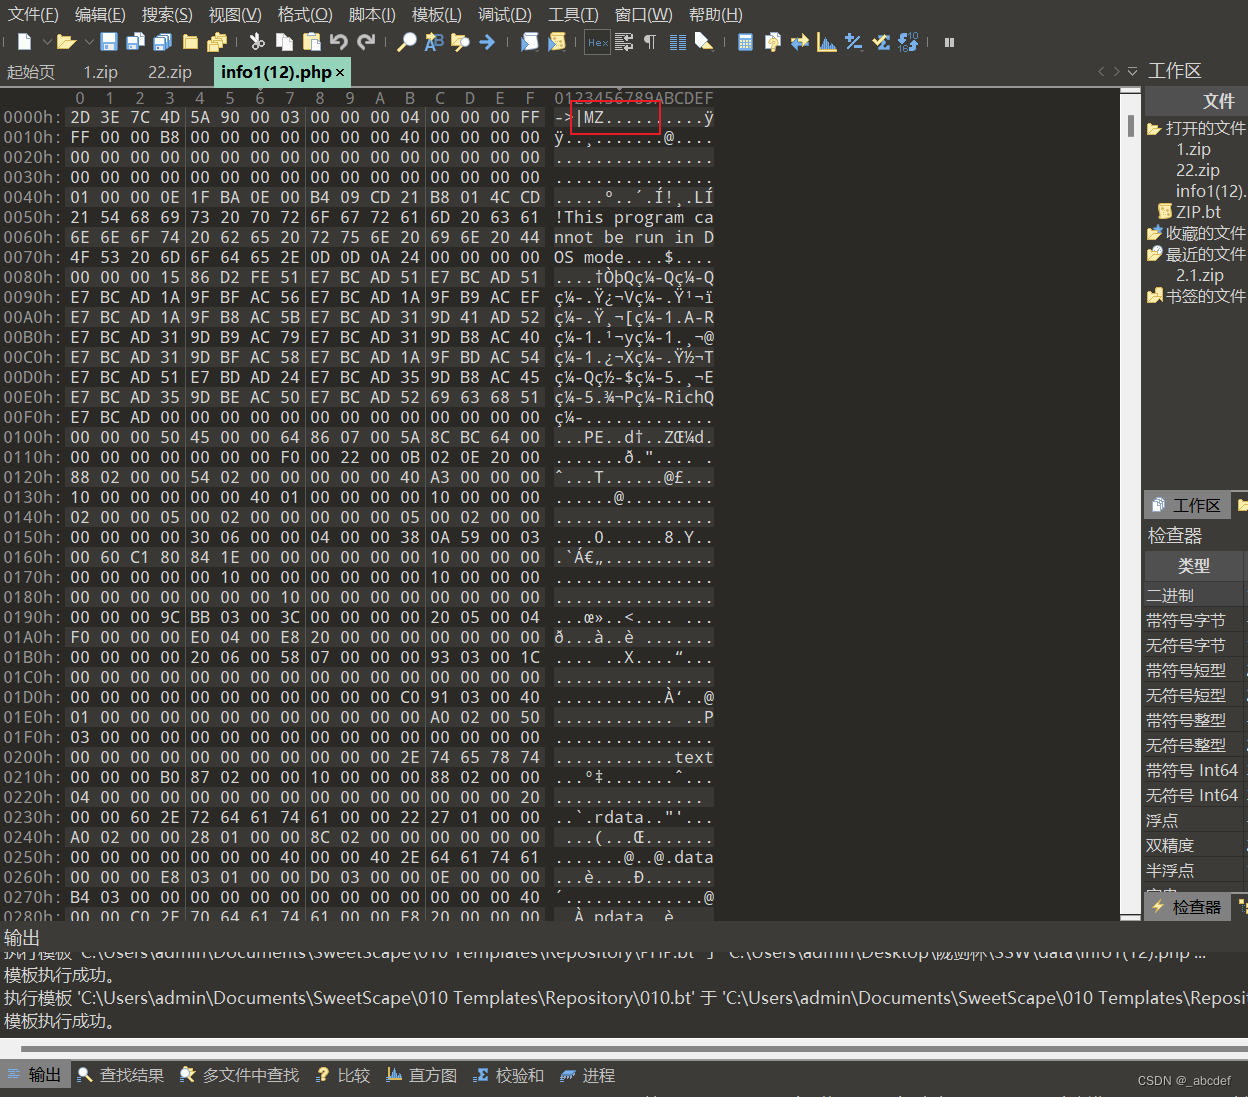Click the Save As toolbar icon
The width and height of the screenshot is (1248, 1097).
point(135,42)
